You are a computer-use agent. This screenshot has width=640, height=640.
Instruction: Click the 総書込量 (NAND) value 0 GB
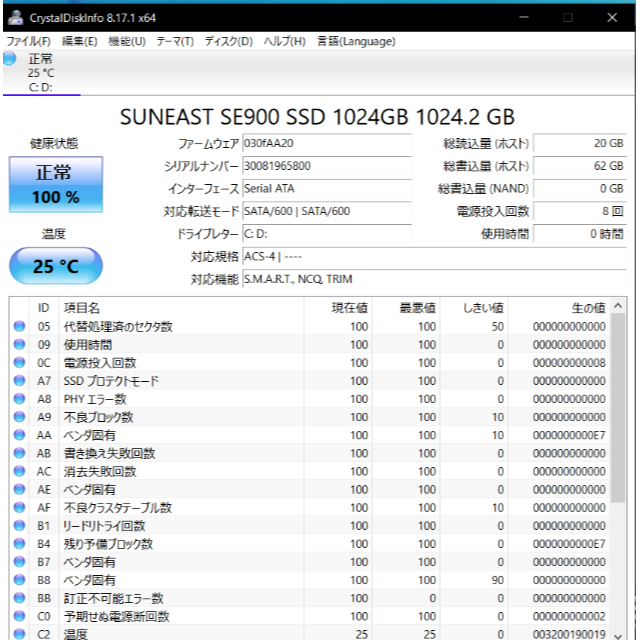pos(580,189)
